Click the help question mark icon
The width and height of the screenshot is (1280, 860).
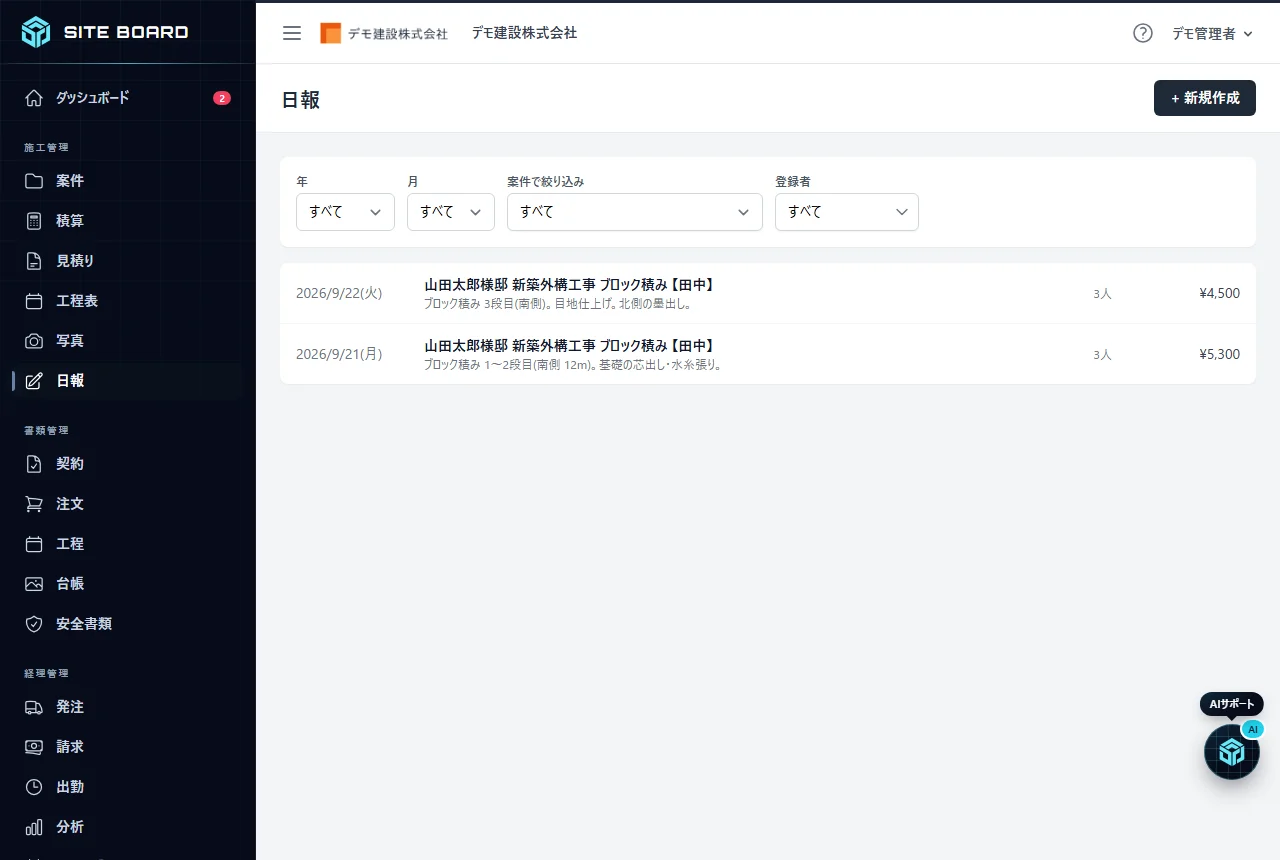pos(1143,33)
